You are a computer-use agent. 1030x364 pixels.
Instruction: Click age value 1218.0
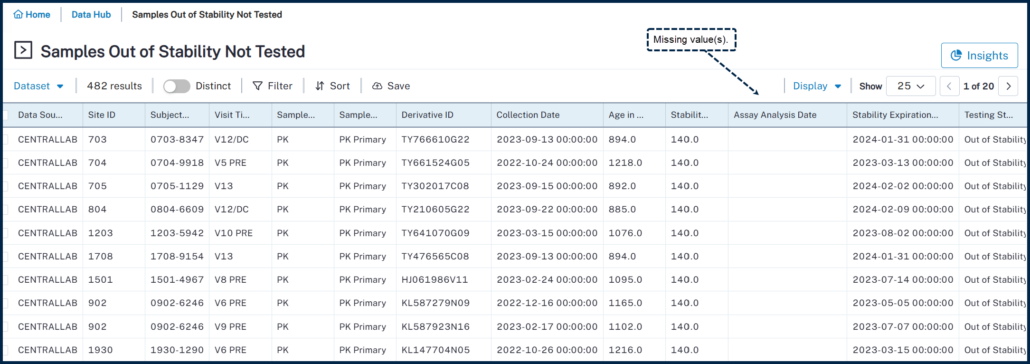[625, 162]
